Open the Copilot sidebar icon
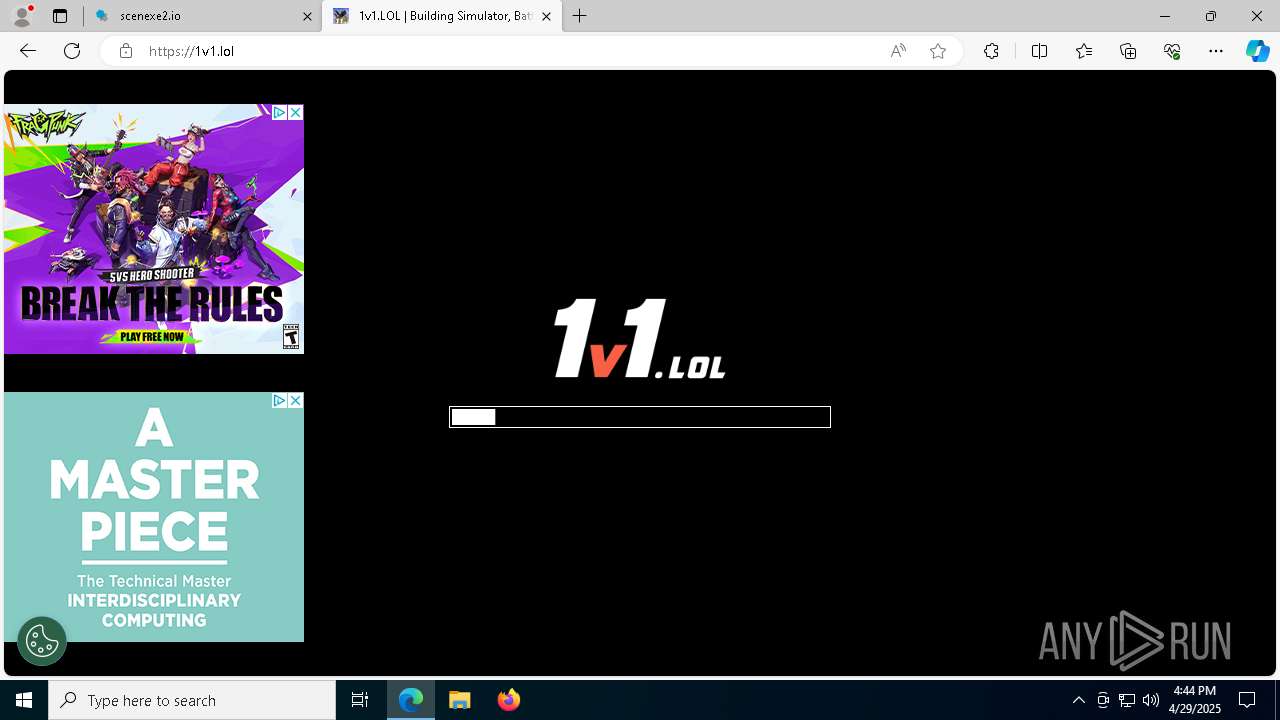The image size is (1280, 720). coord(1258,51)
